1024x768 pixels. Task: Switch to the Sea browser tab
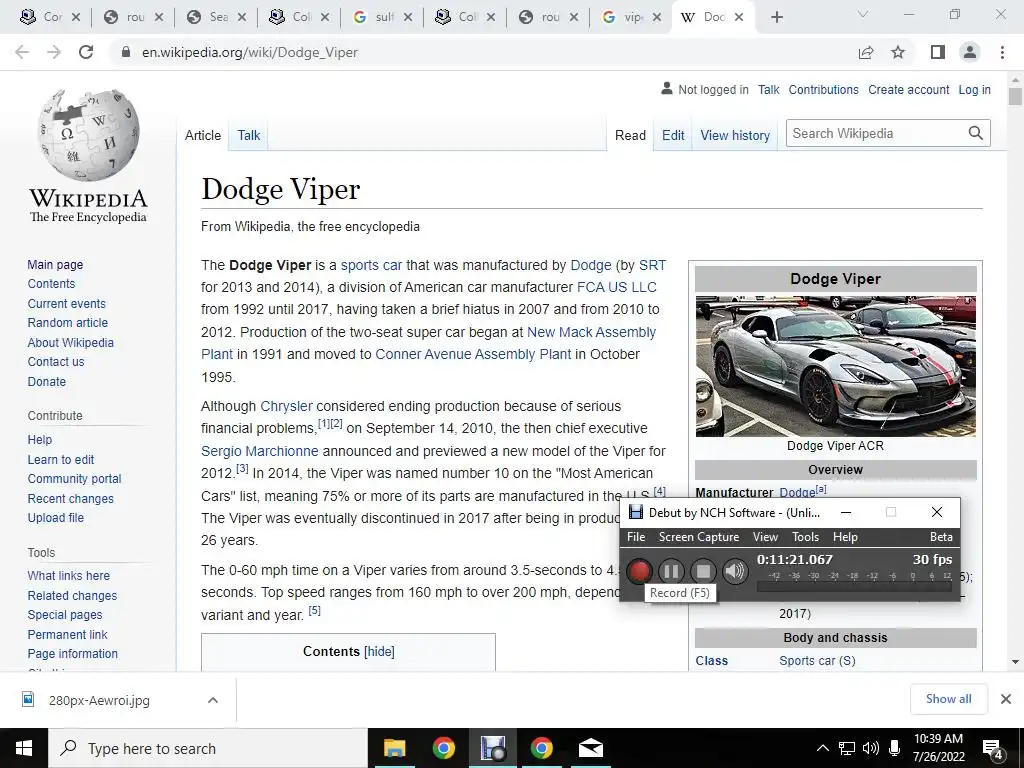pos(216,17)
